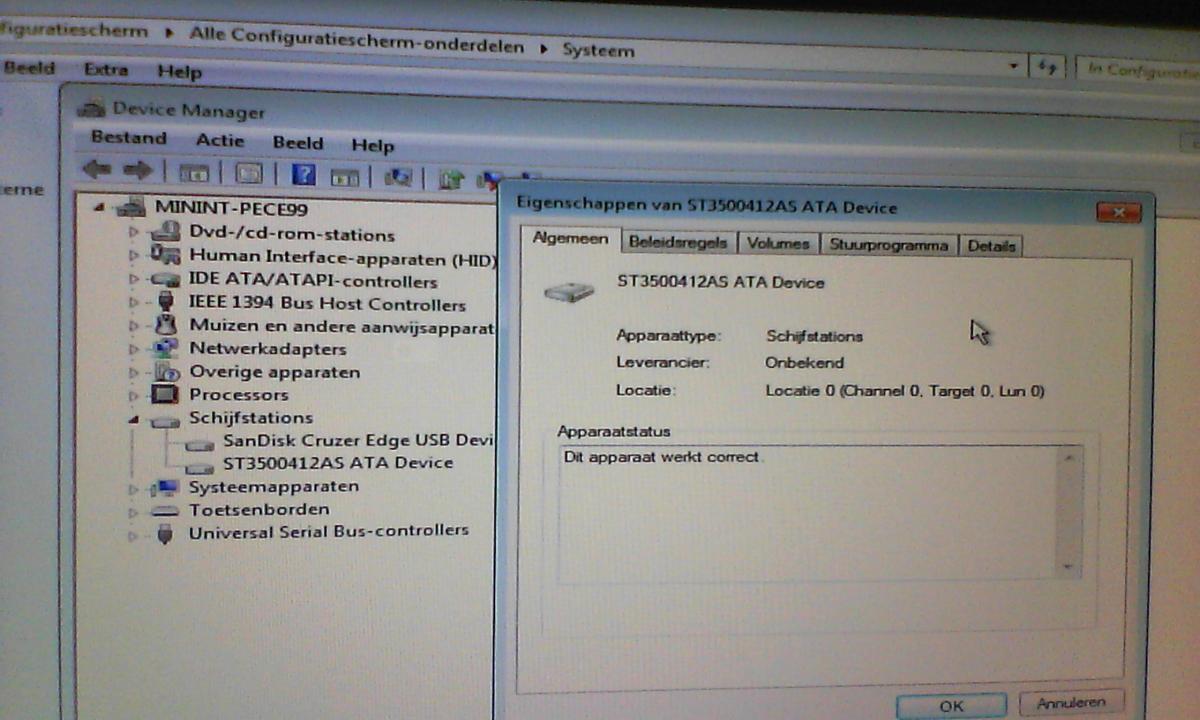Viewport: 1200px width, 720px height.
Task: Click the mouse icon for Muizen category
Action: click(x=166, y=326)
